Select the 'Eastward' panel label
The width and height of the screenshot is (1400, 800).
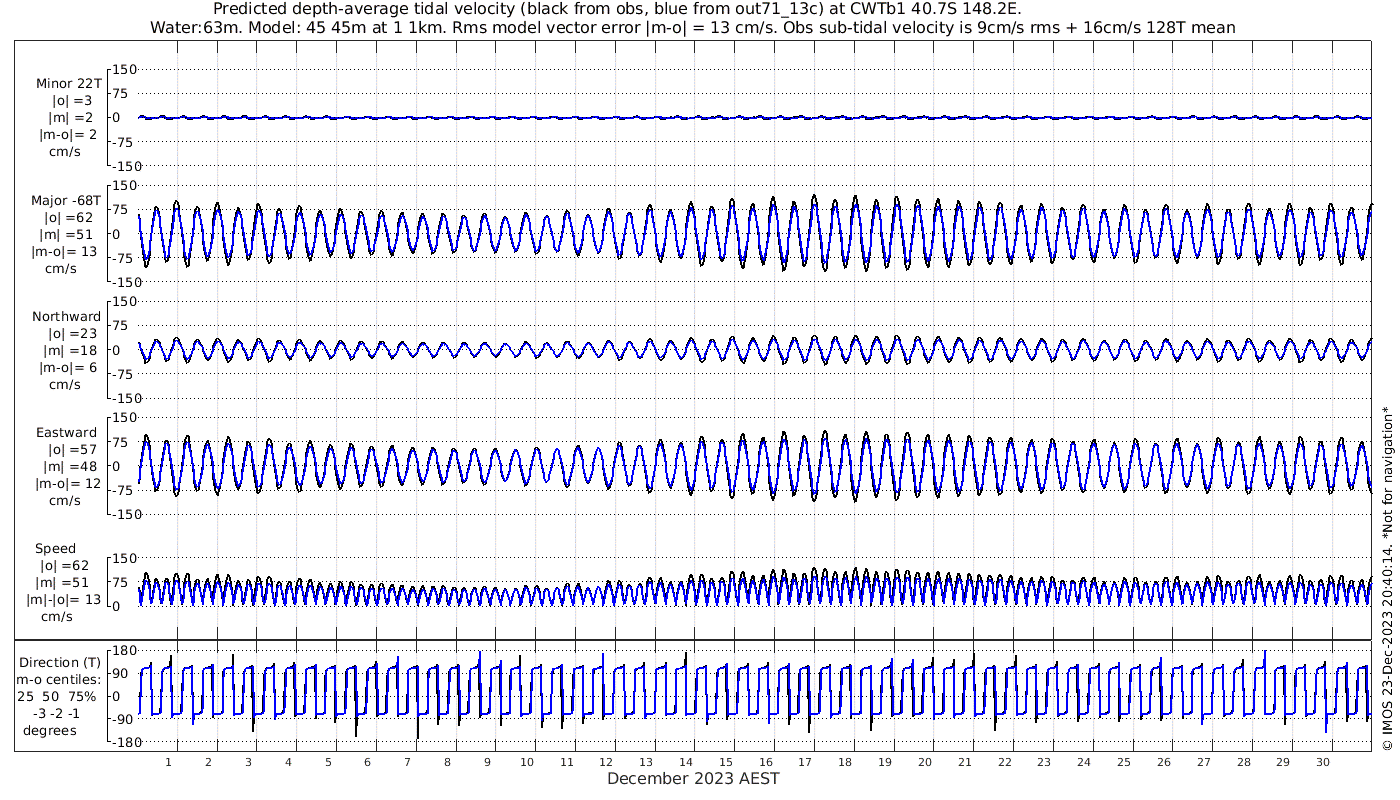(67, 433)
